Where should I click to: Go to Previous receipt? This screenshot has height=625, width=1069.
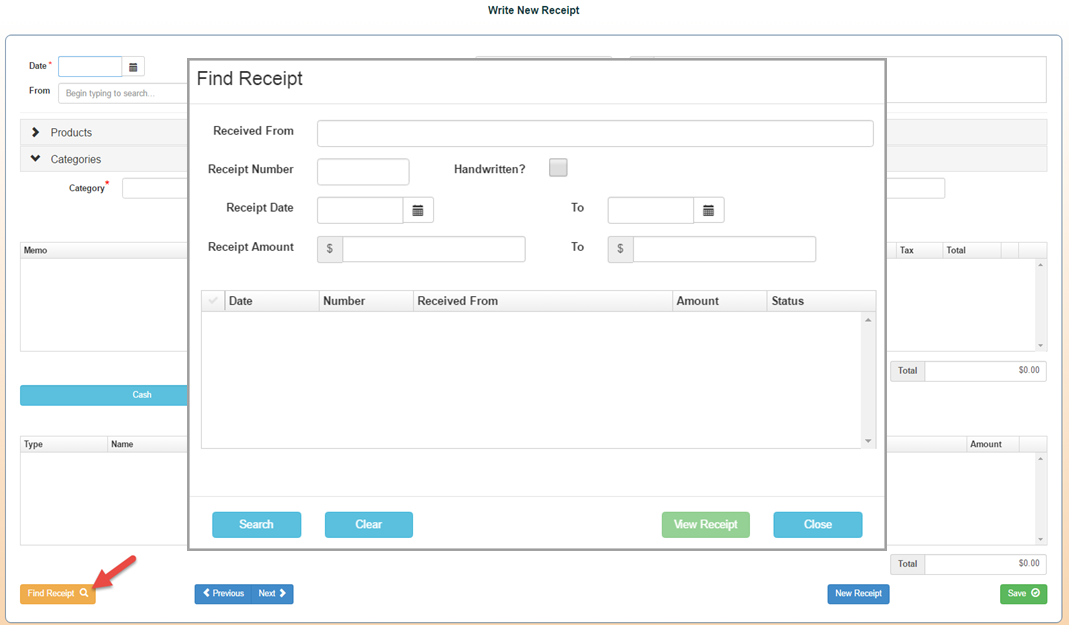pos(223,594)
